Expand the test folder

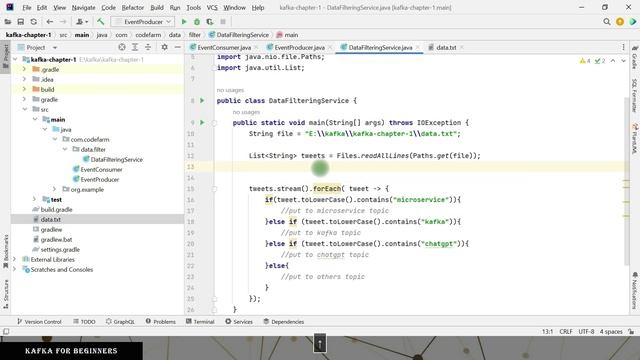[35, 199]
